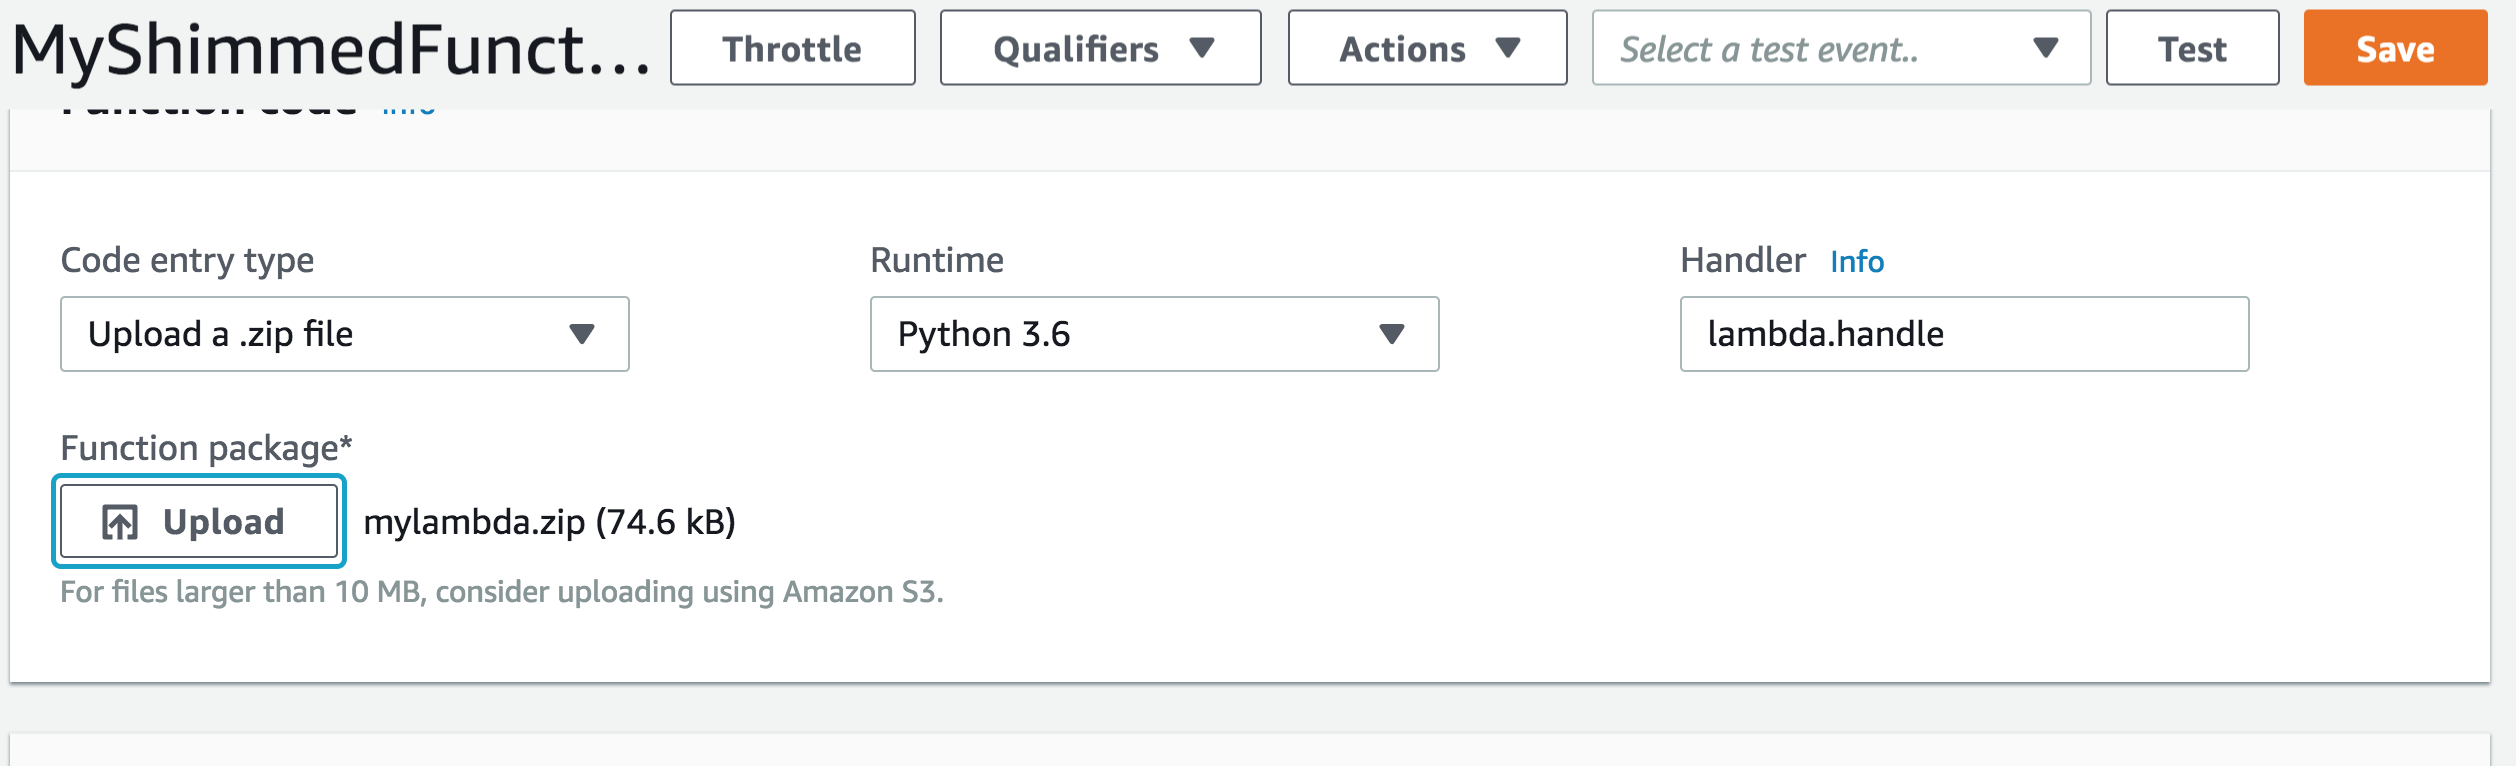Save the function changes
The height and width of the screenshot is (766, 2516).
(x=2395, y=48)
